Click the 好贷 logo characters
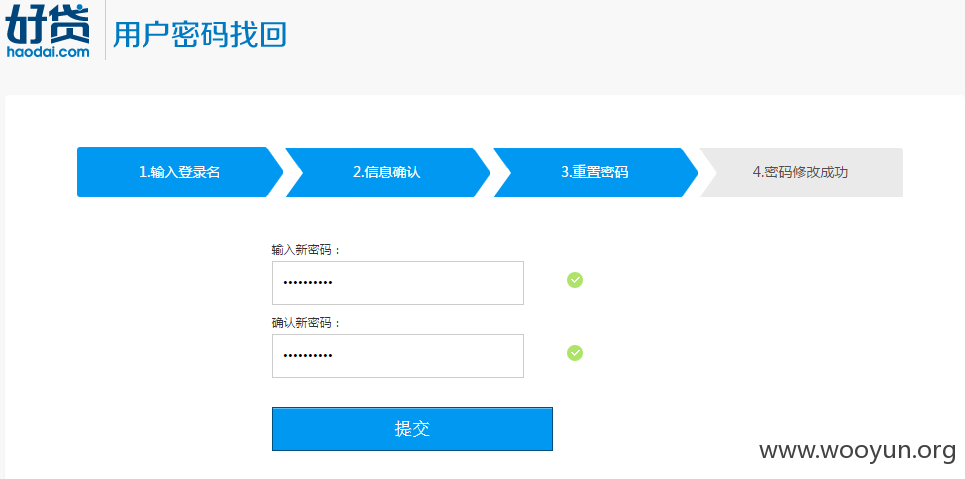 pos(47,25)
